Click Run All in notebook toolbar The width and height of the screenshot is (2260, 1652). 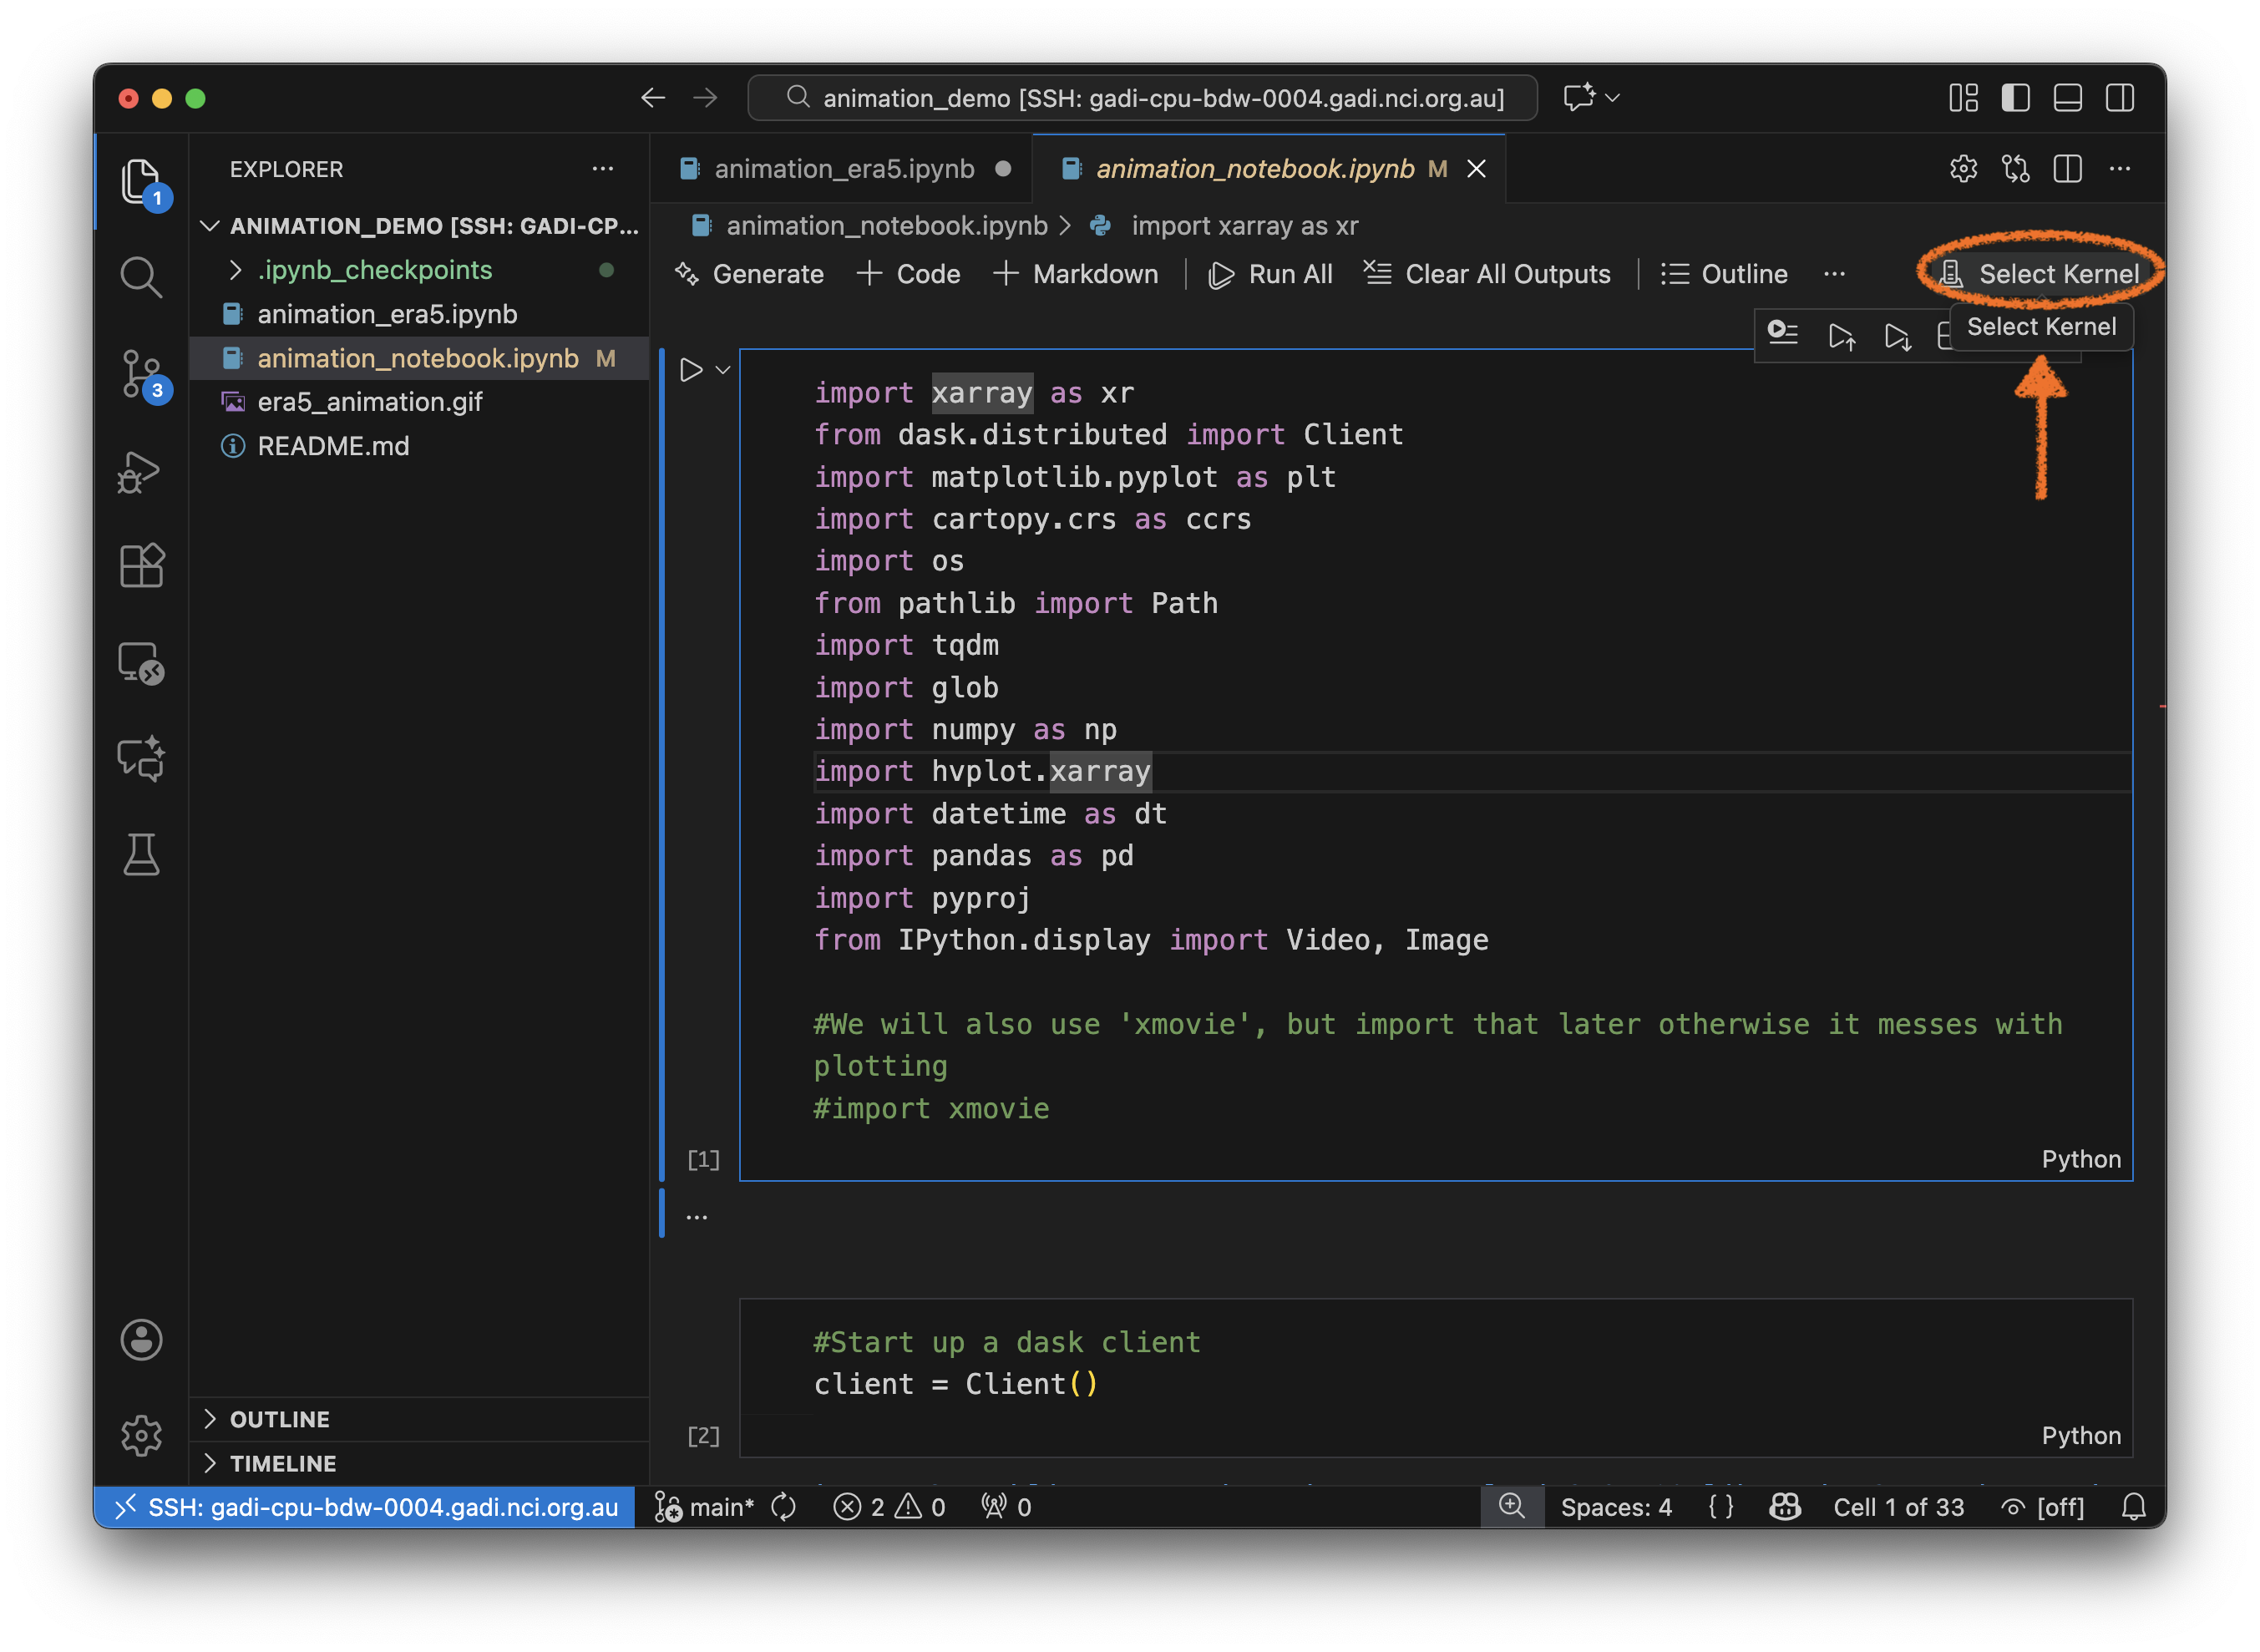[1271, 274]
